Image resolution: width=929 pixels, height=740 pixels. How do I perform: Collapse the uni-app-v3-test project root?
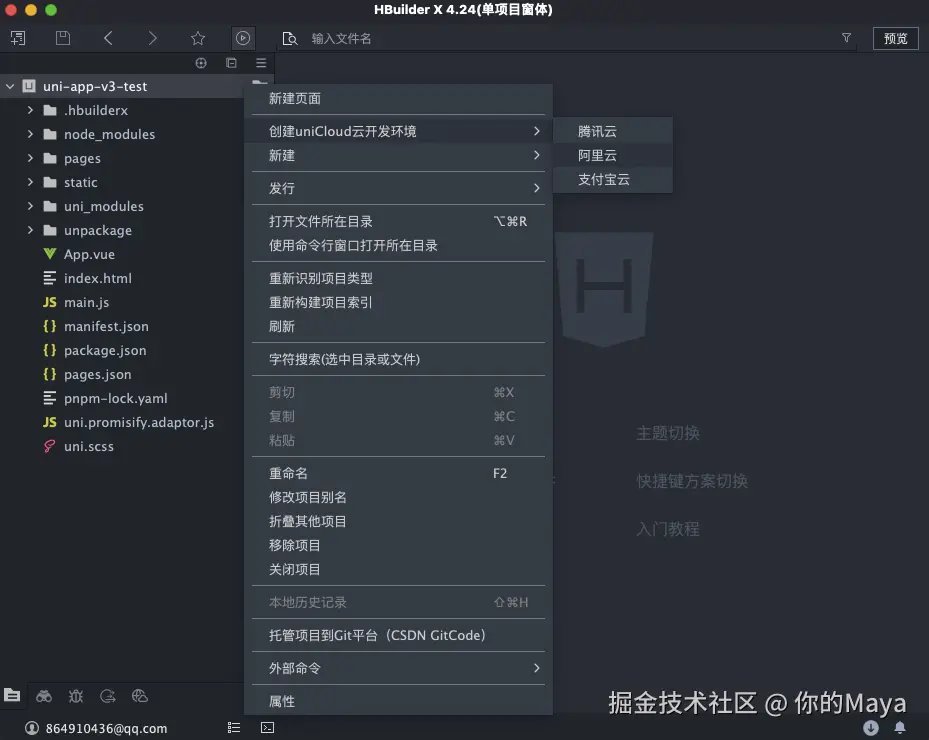click(10, 87)
